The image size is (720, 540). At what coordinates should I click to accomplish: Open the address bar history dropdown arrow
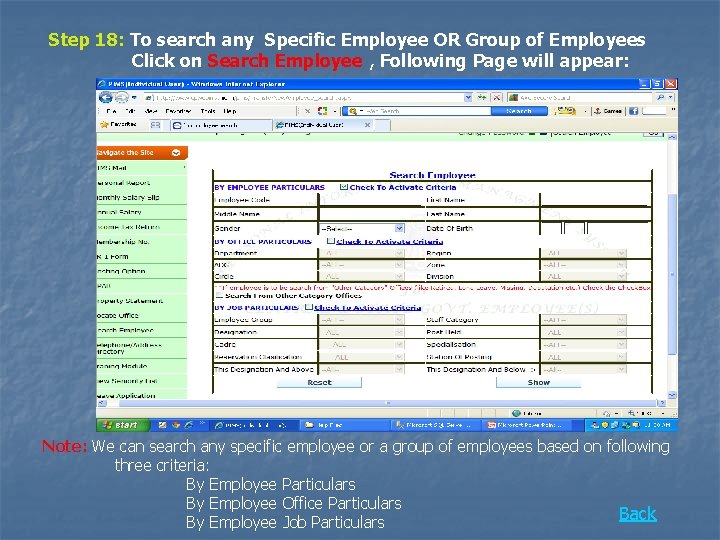pos(468,97)
